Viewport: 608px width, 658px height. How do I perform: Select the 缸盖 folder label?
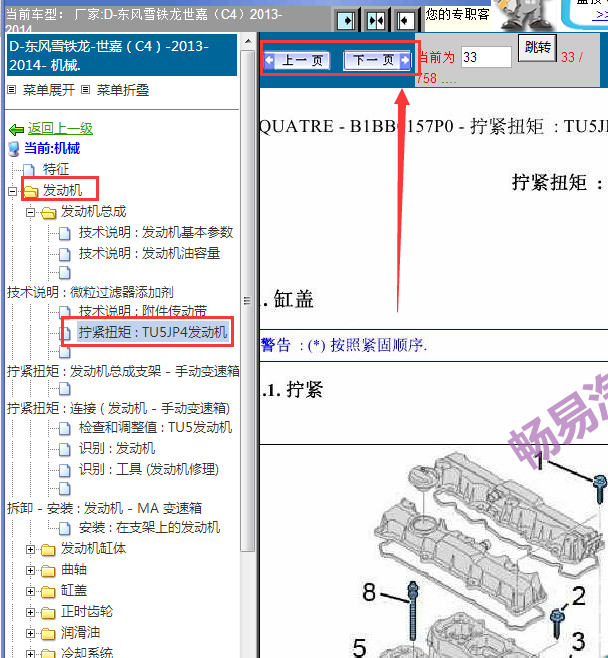[74, 590]
